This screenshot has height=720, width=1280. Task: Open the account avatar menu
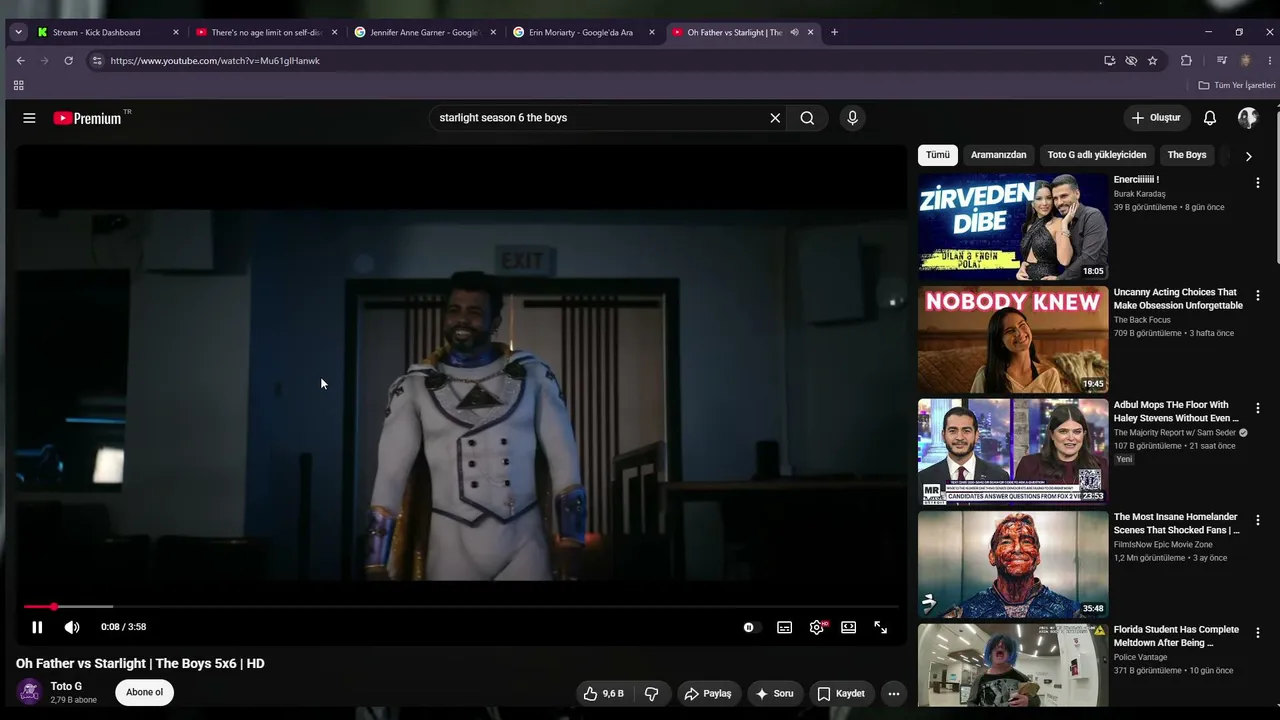[x=1248, y=118]
